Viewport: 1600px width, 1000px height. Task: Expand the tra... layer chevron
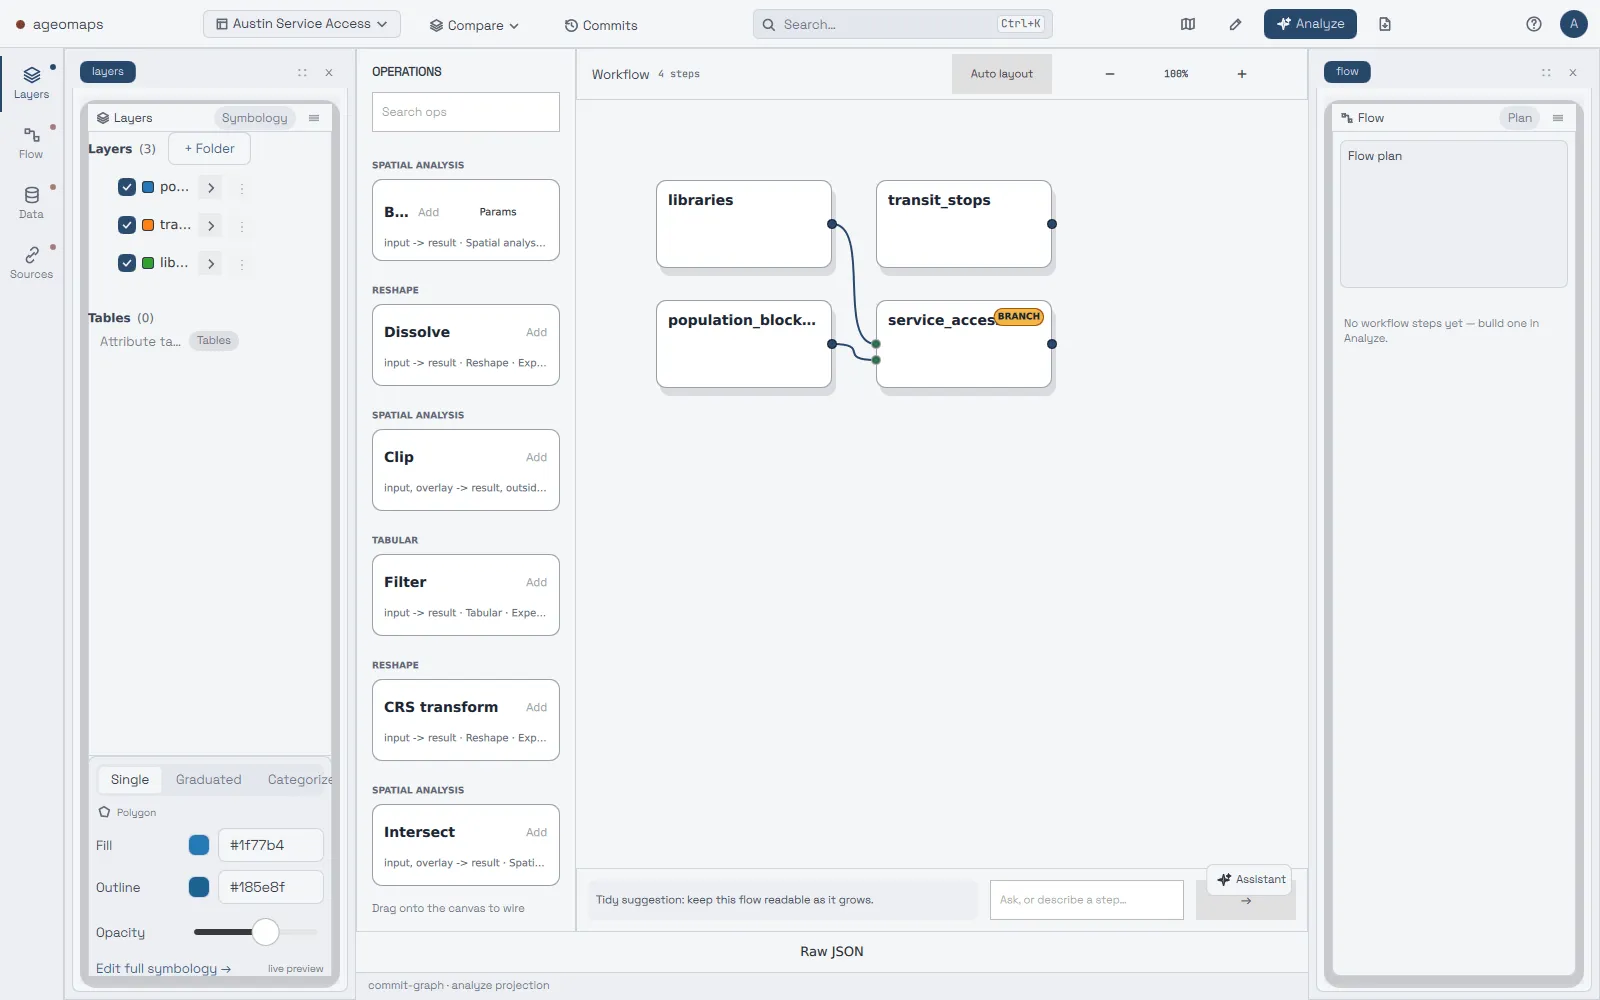[211, 225]
